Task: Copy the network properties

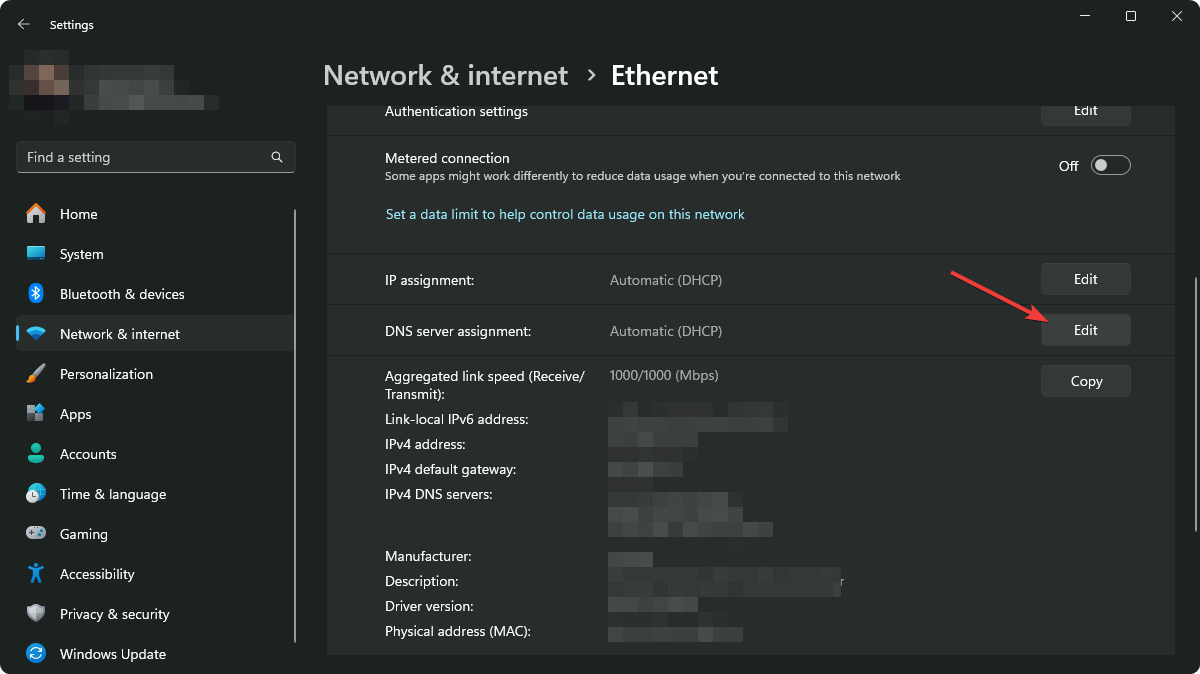Action: pyautogui.click(x=1086, y=381)
